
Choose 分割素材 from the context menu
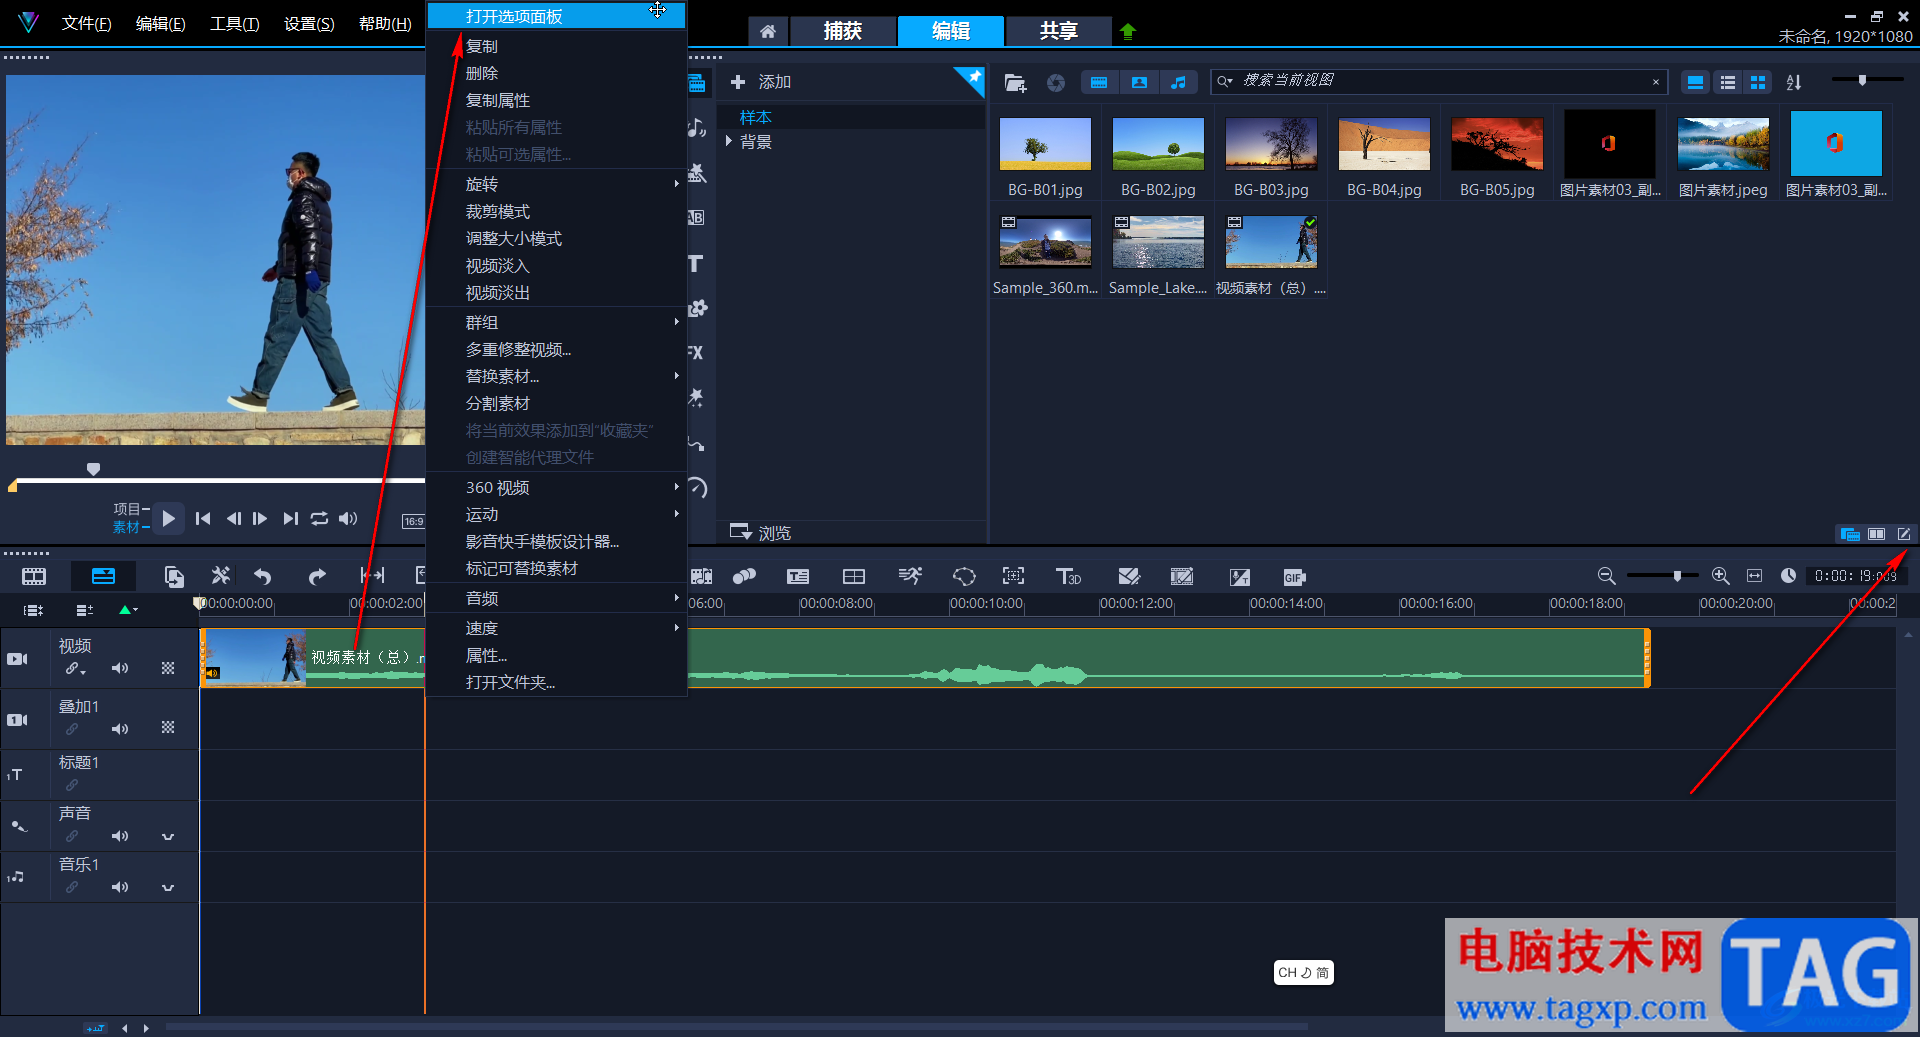[x=498, y=403]
